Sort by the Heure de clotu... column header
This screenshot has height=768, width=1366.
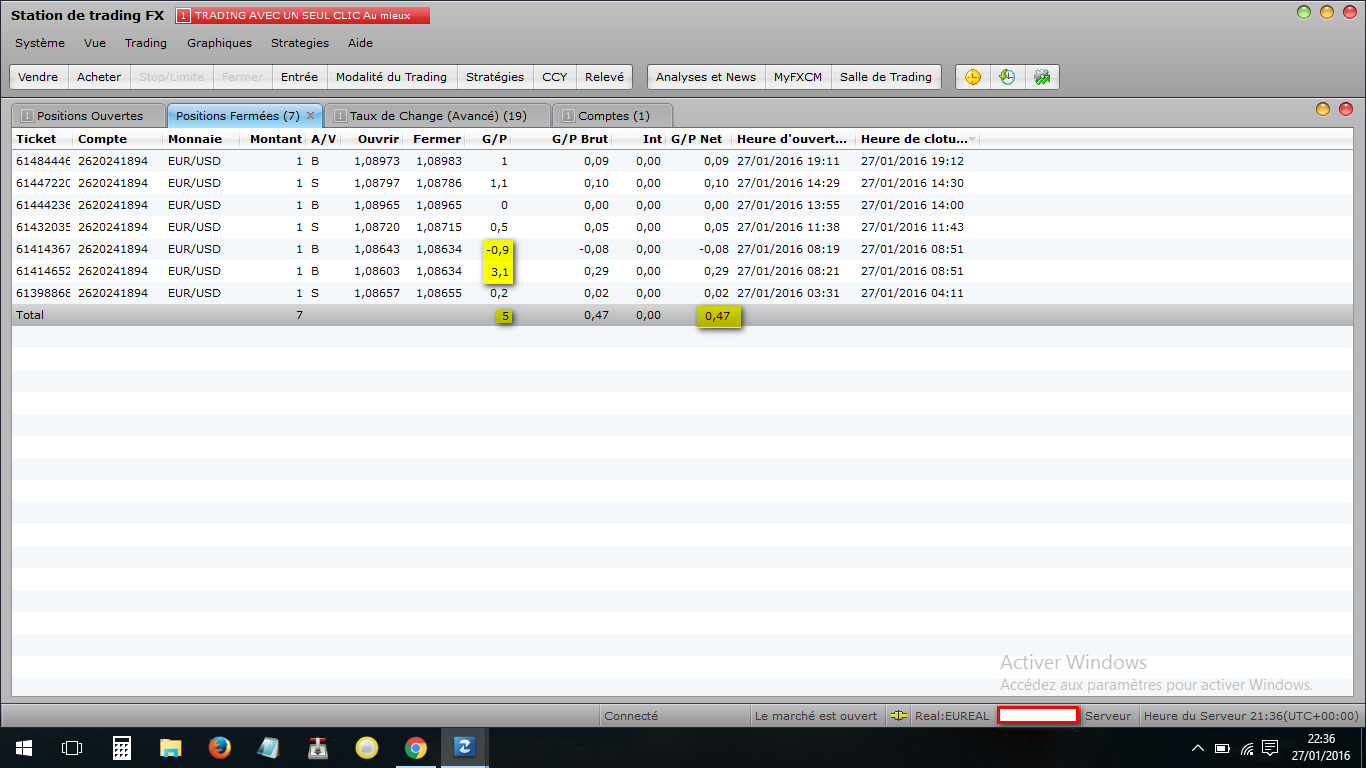[x=917, y=139]
